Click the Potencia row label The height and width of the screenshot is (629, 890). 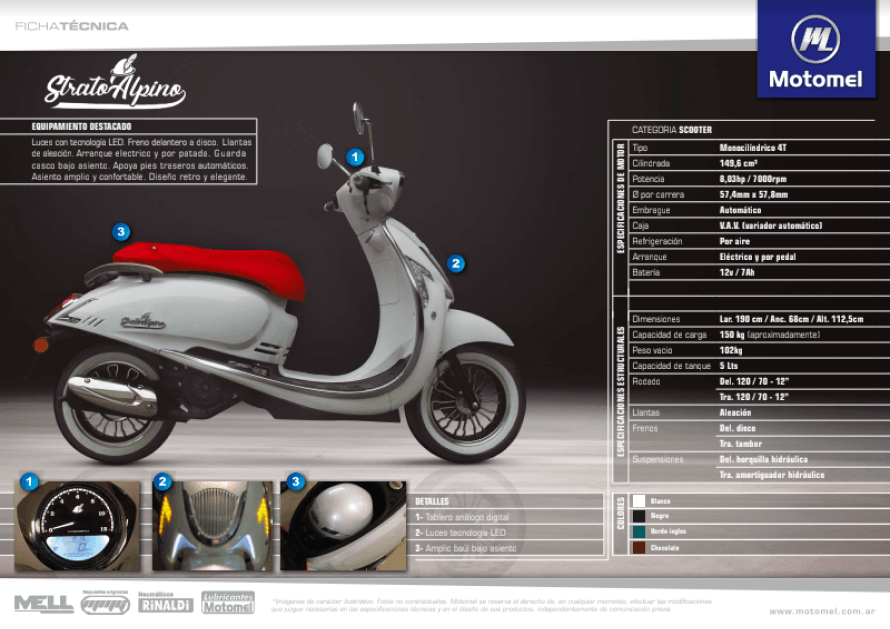[x=648, y=179]
